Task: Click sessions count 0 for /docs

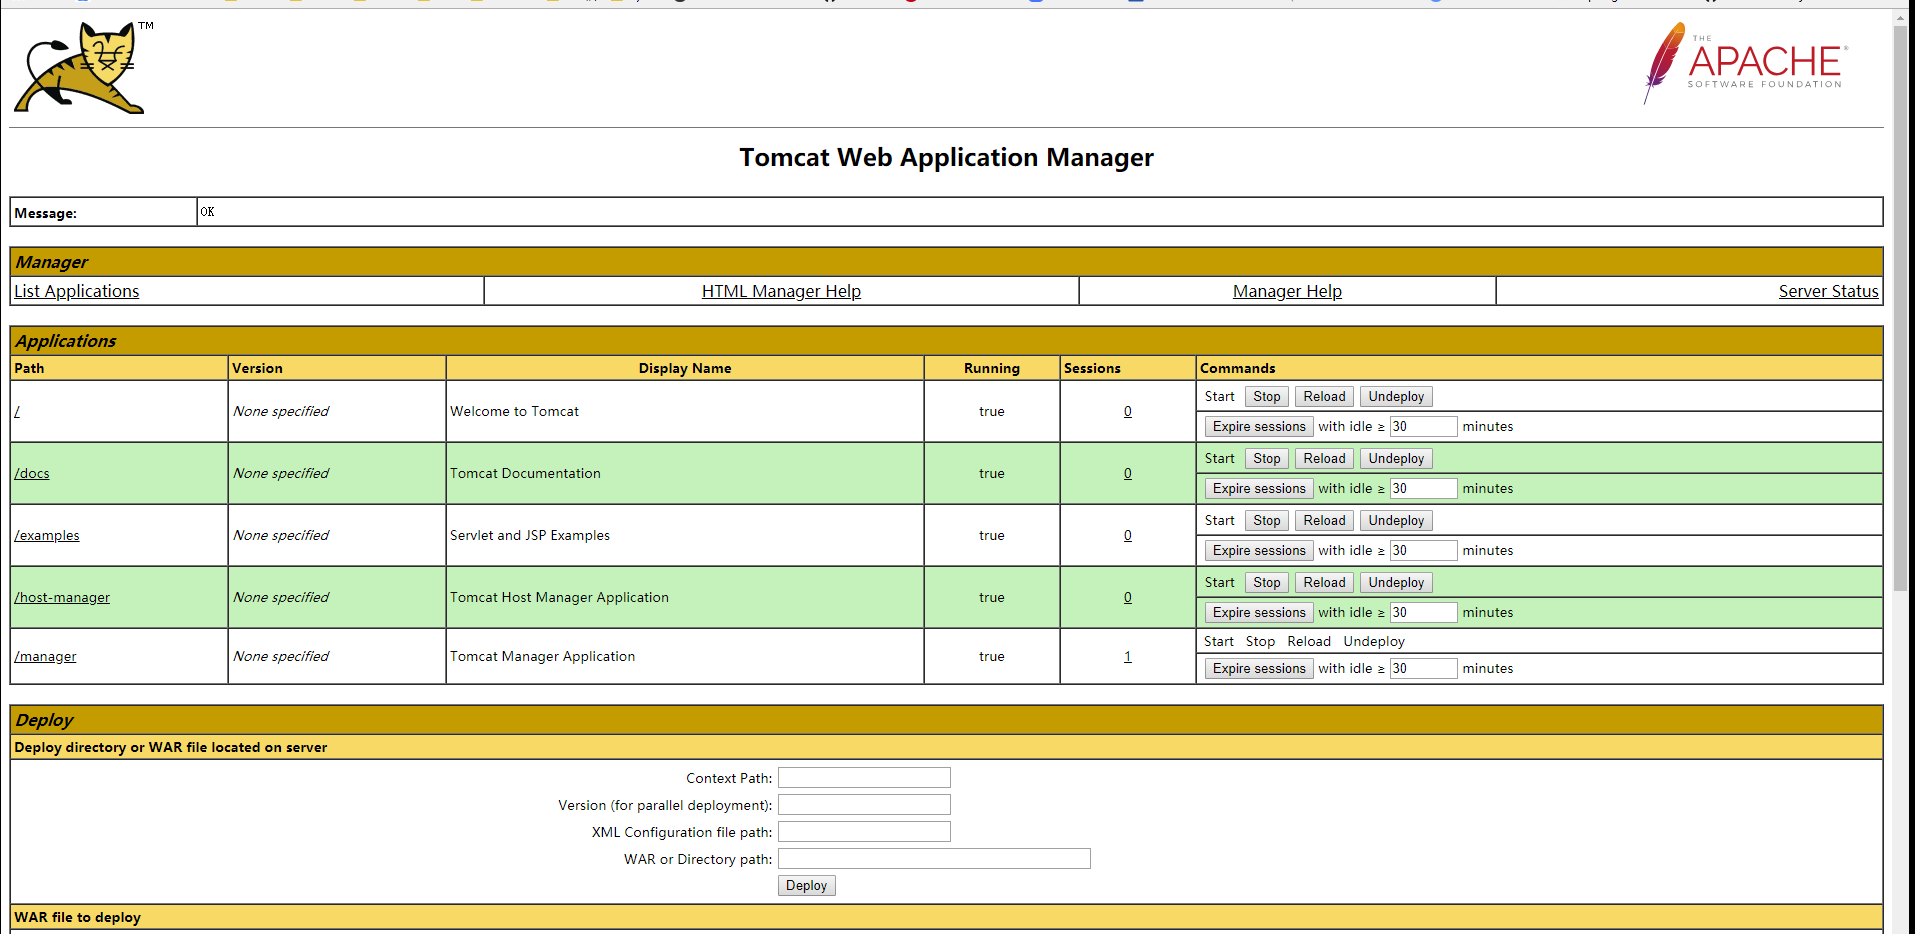Action: [x=1128, y=473]
